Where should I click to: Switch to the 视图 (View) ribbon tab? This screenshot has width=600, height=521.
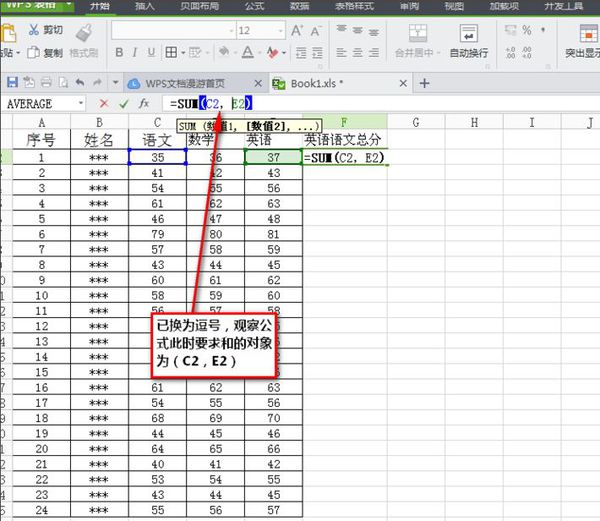(454, 6)
